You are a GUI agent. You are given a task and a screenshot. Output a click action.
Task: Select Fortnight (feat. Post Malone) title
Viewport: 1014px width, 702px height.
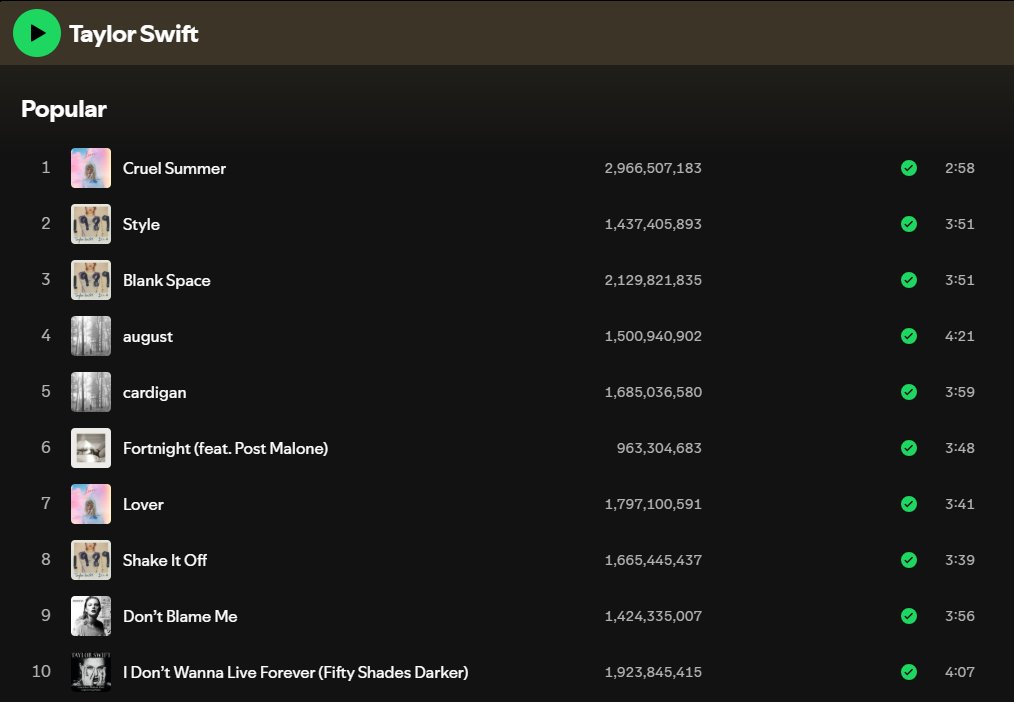(225, 448)
